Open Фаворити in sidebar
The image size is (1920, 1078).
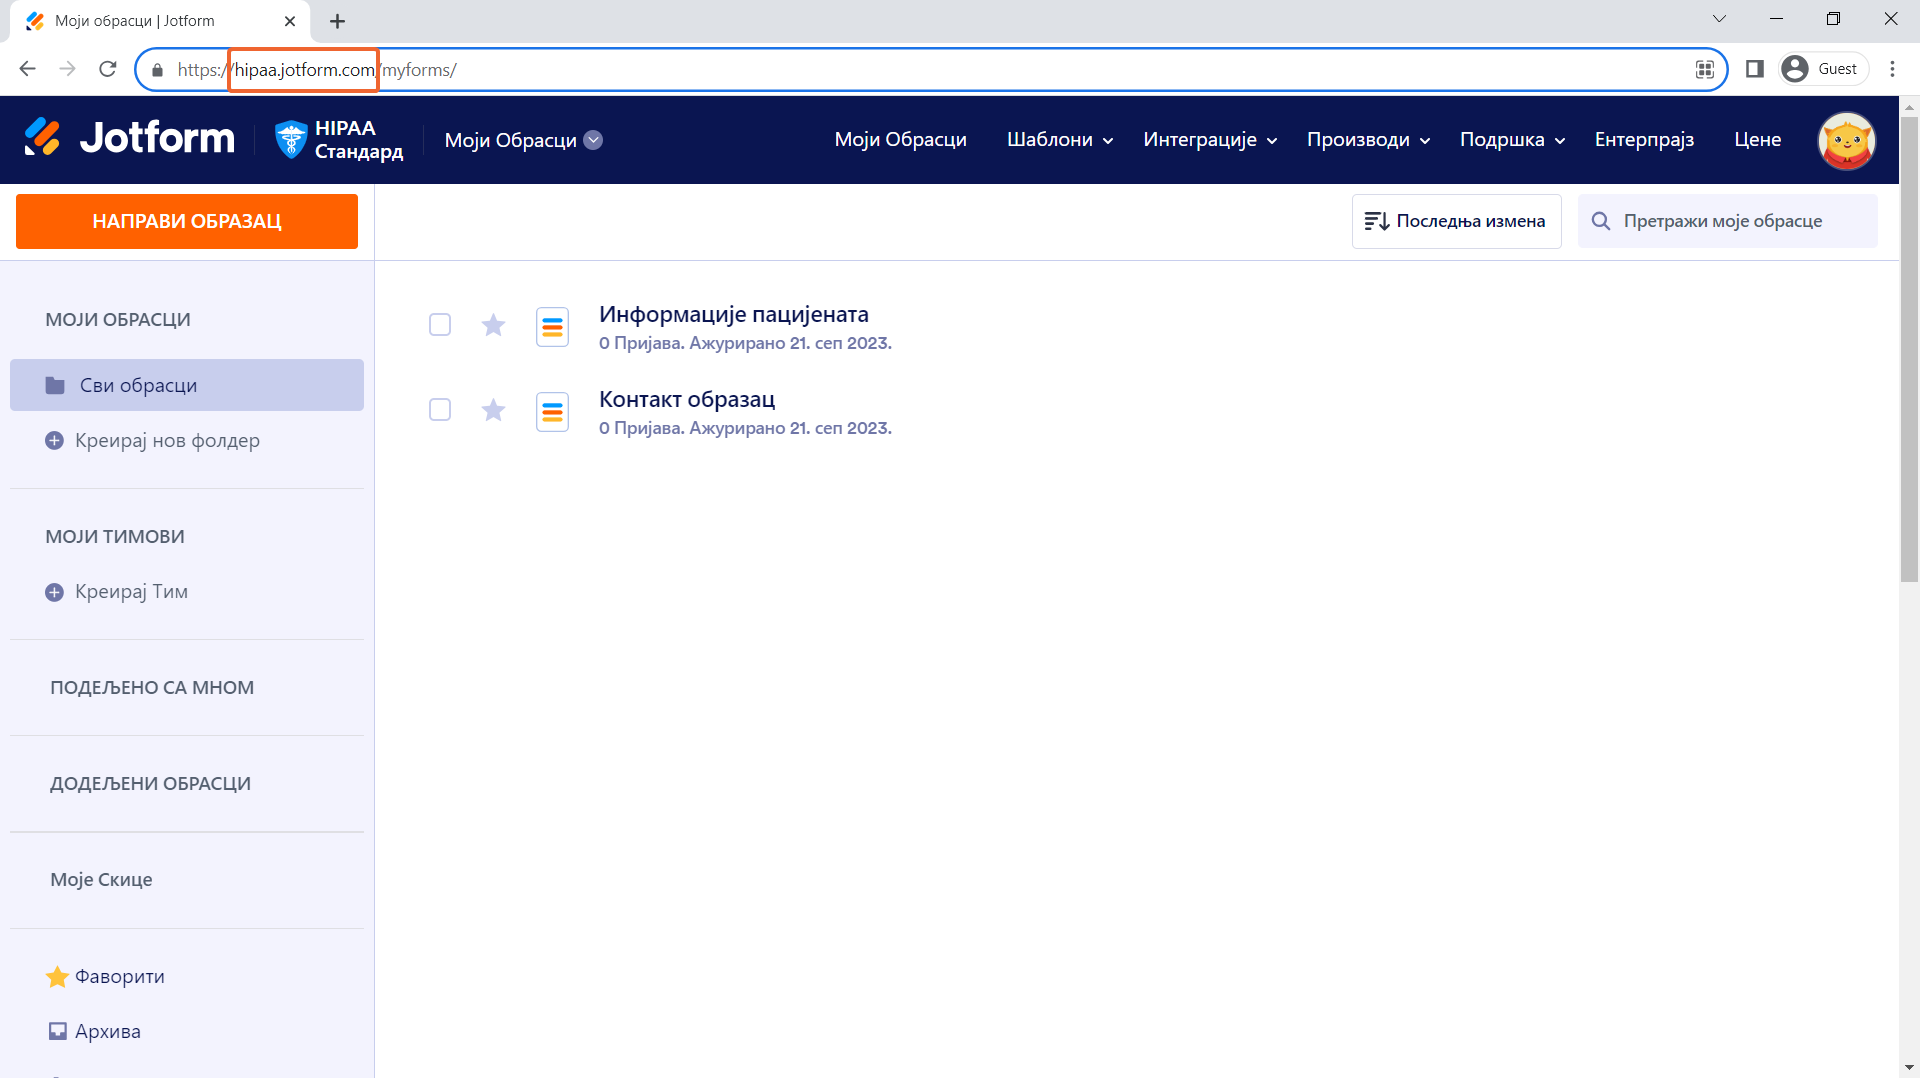[x=119, y=977]
